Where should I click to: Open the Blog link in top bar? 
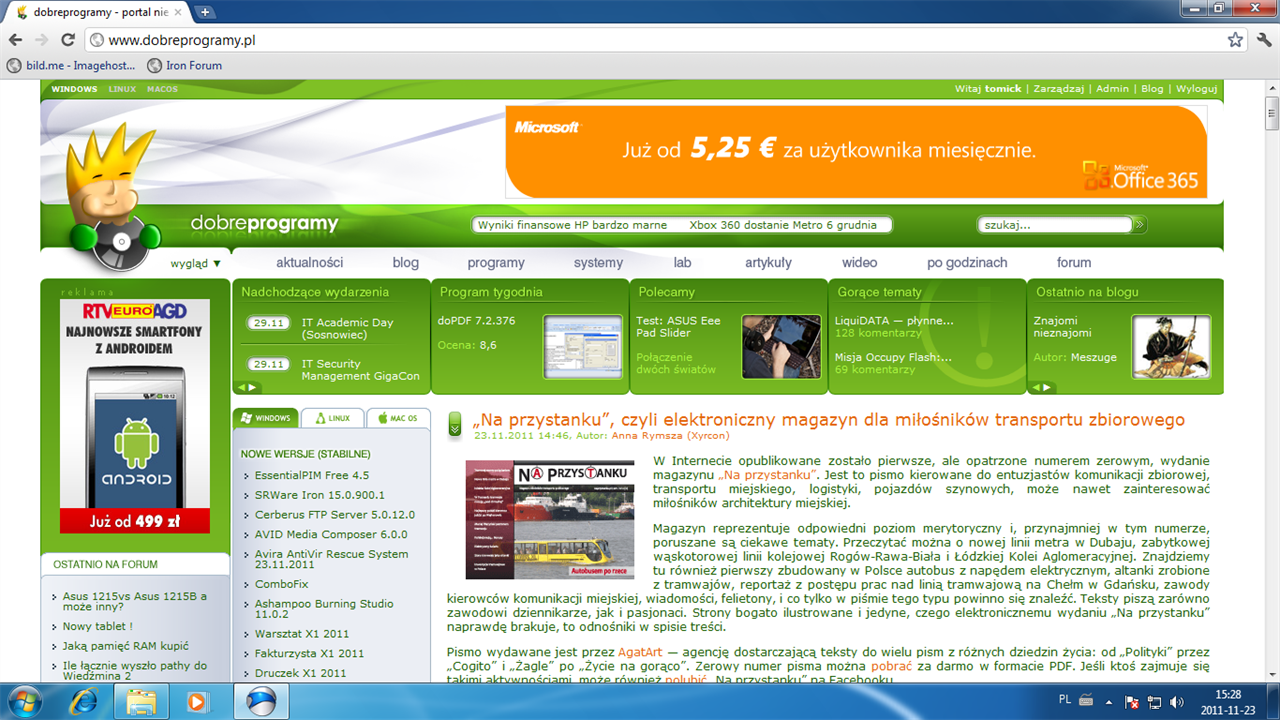1152,89
